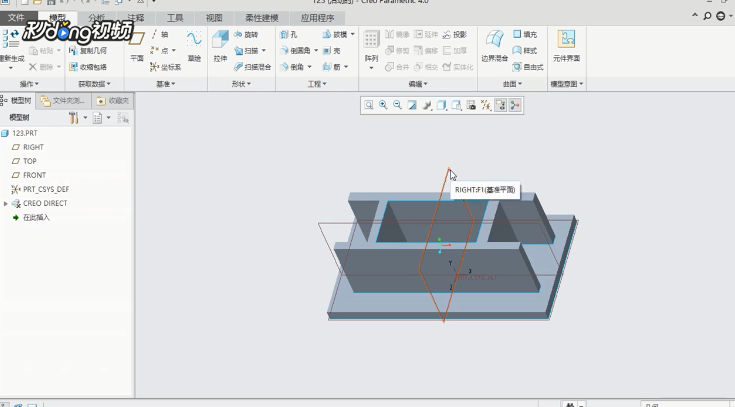
Task: Expand the Editing (编辑) group dropdown
Action: 418,84
